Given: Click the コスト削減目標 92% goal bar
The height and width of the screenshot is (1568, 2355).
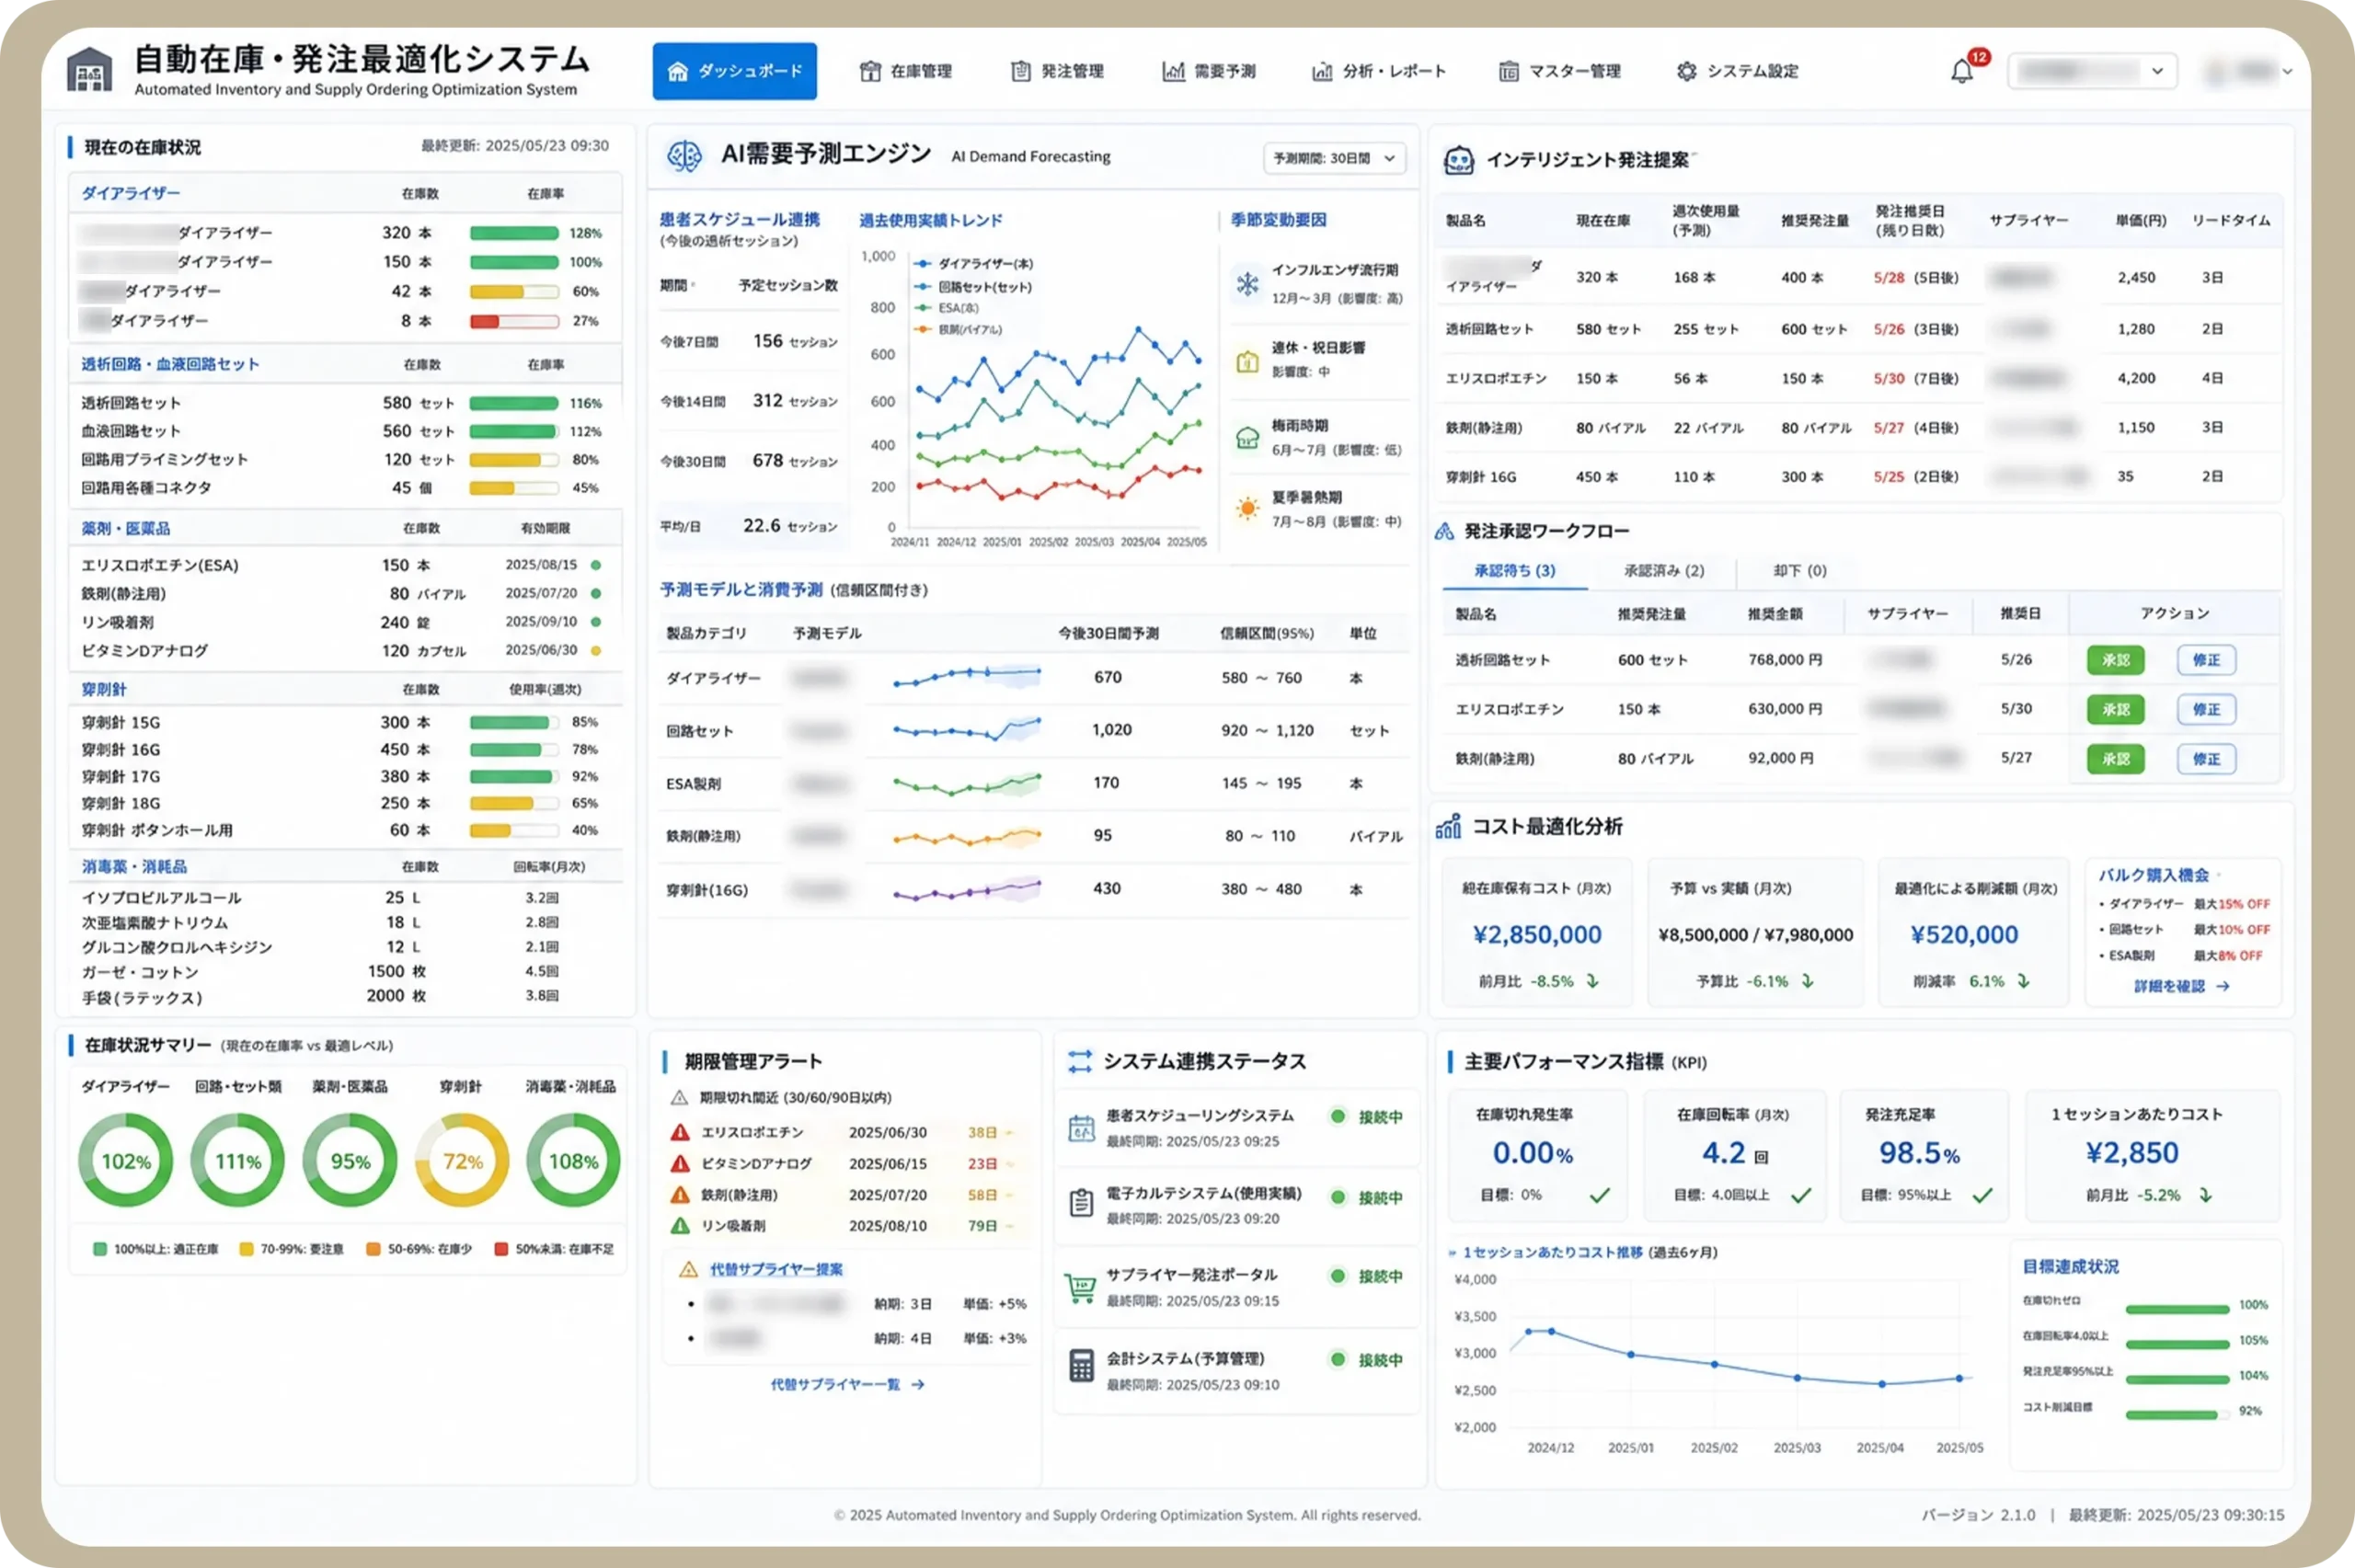Looking at the screenshot, I should pos(2177,1414).
